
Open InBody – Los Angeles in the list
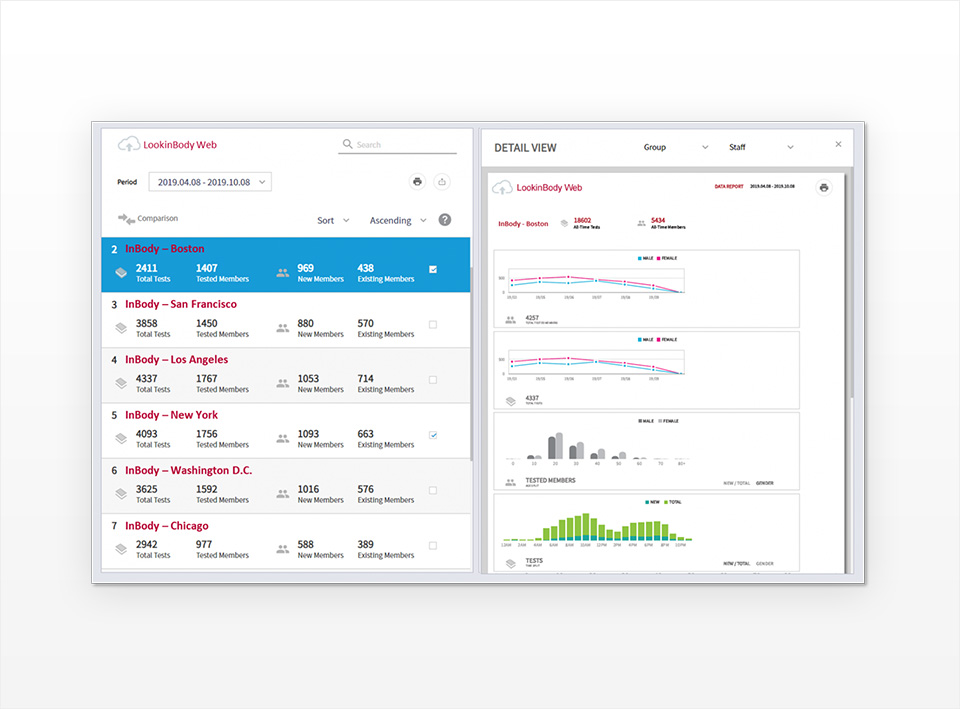click(x=285, y=375)
